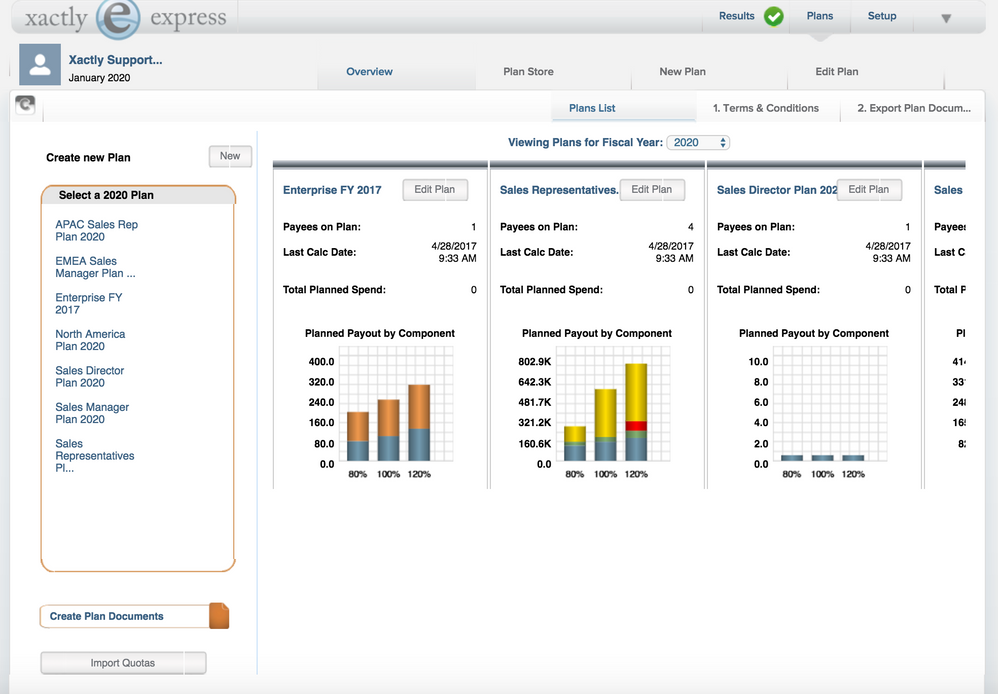Image resolution: width=998 pixels, height=694 pixels.
Task: Open North America Plan 2020
Action: point(90,340)
